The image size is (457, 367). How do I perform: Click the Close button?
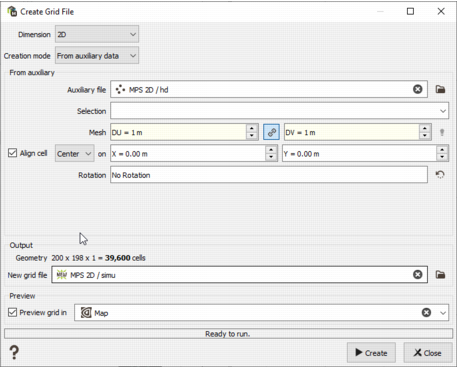(428, 353)
